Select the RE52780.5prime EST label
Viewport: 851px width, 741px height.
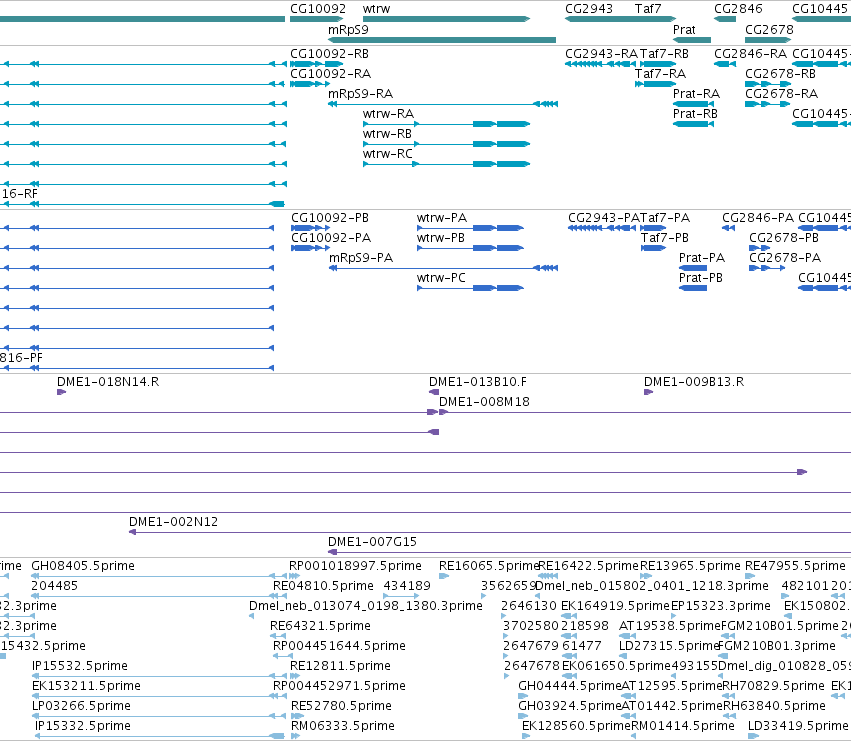pos(341,706)
